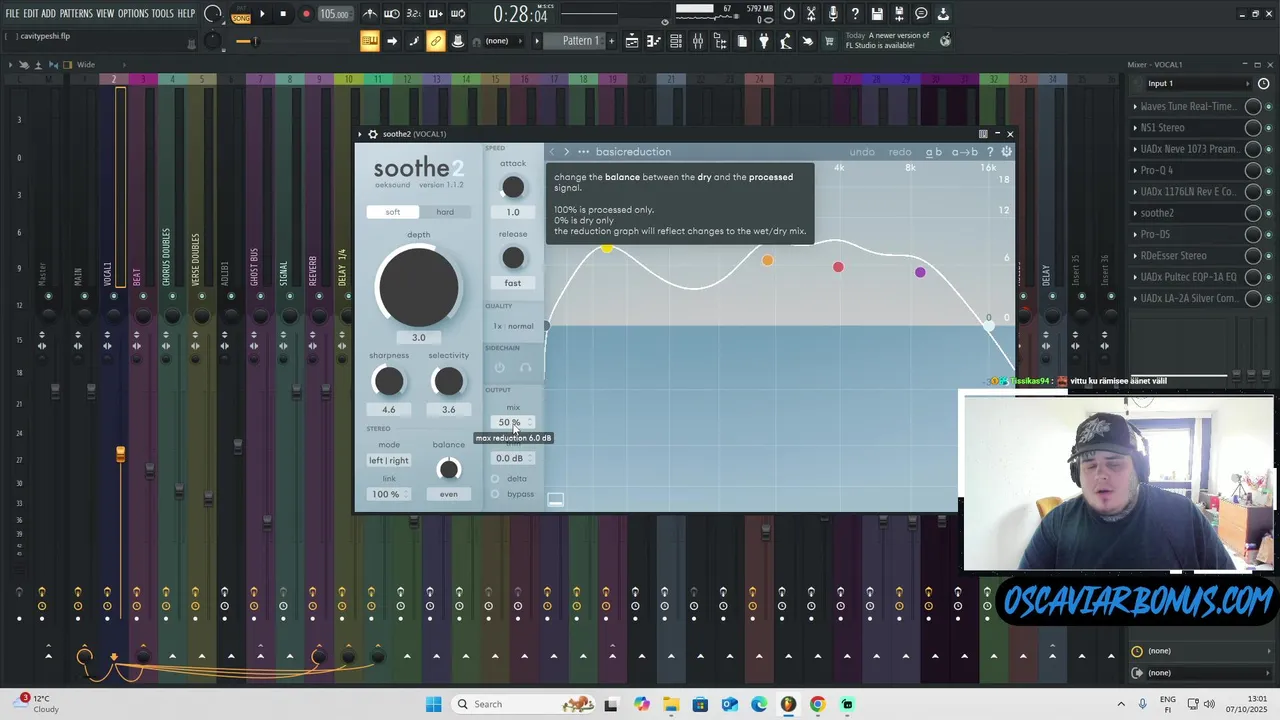Open the OPTIONS menu
This screenshot has width=1280, height=720.
133,14
